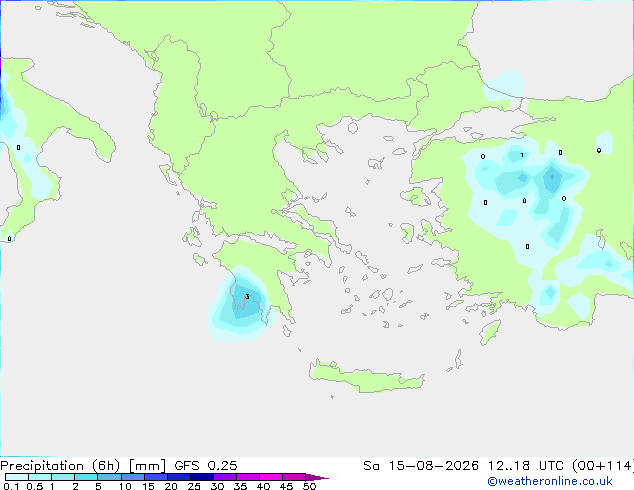Select legend swatch between 5 and 10
Image resolution: width=634 pixels, height=490 pixels.
[109, 477]
